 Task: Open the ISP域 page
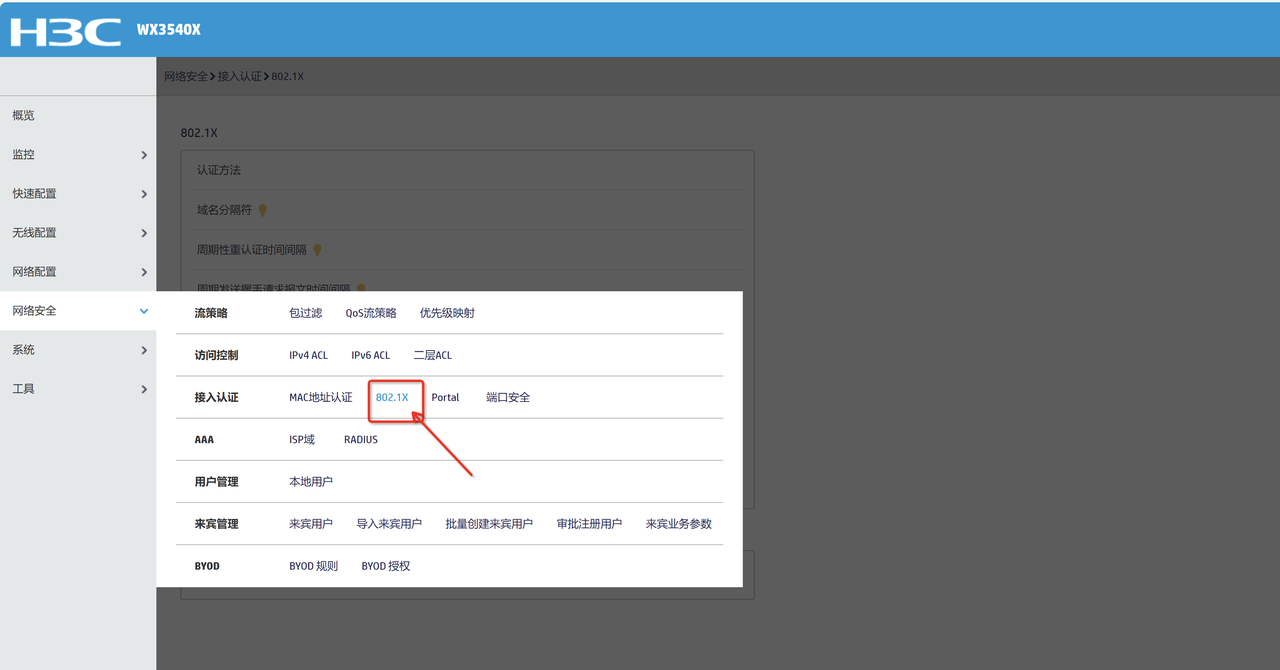[302, 439]
